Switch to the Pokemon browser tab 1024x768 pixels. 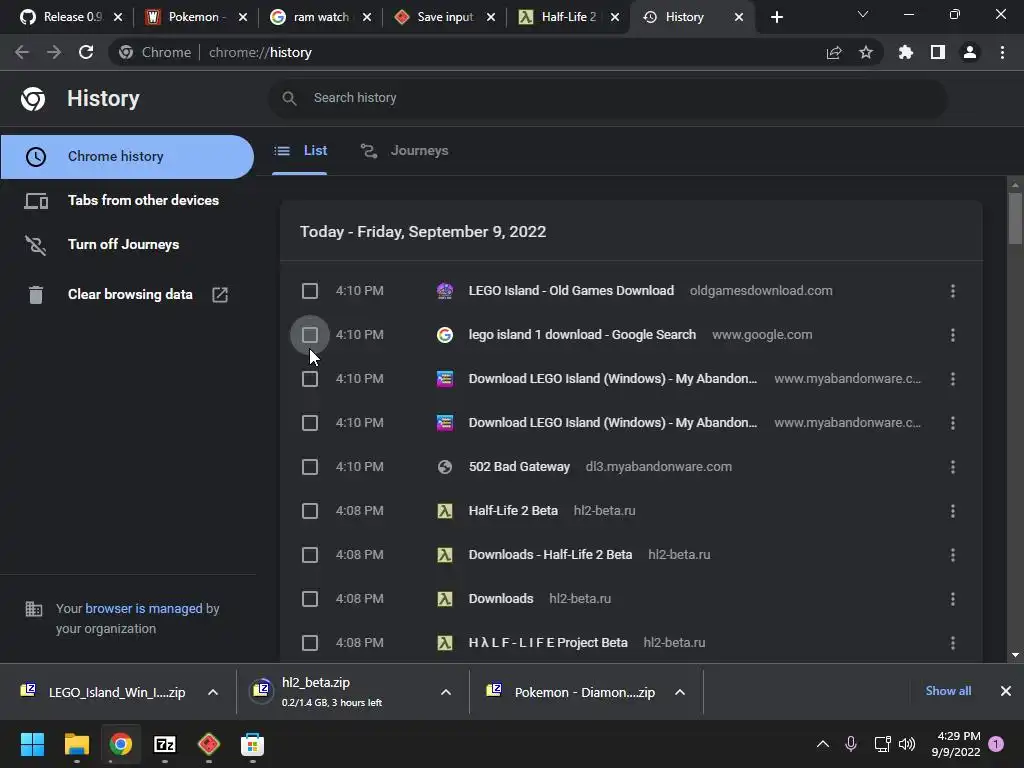196,17
